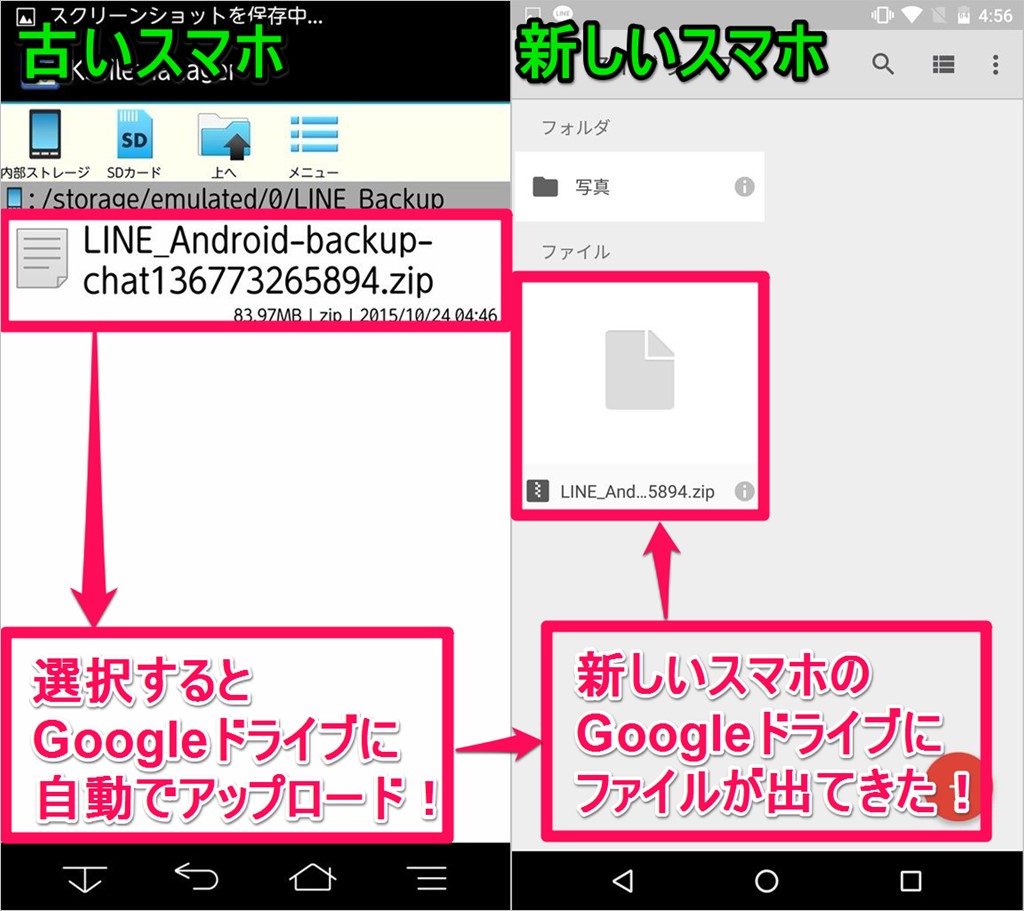Tap the curved back arrow on old phone
Image resolution: width=1024 pixels, height=911 pixels.
coord(196,877)
